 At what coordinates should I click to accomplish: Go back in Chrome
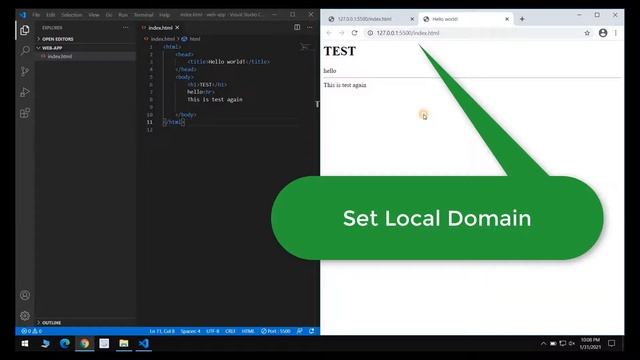(x=329, y=33)
